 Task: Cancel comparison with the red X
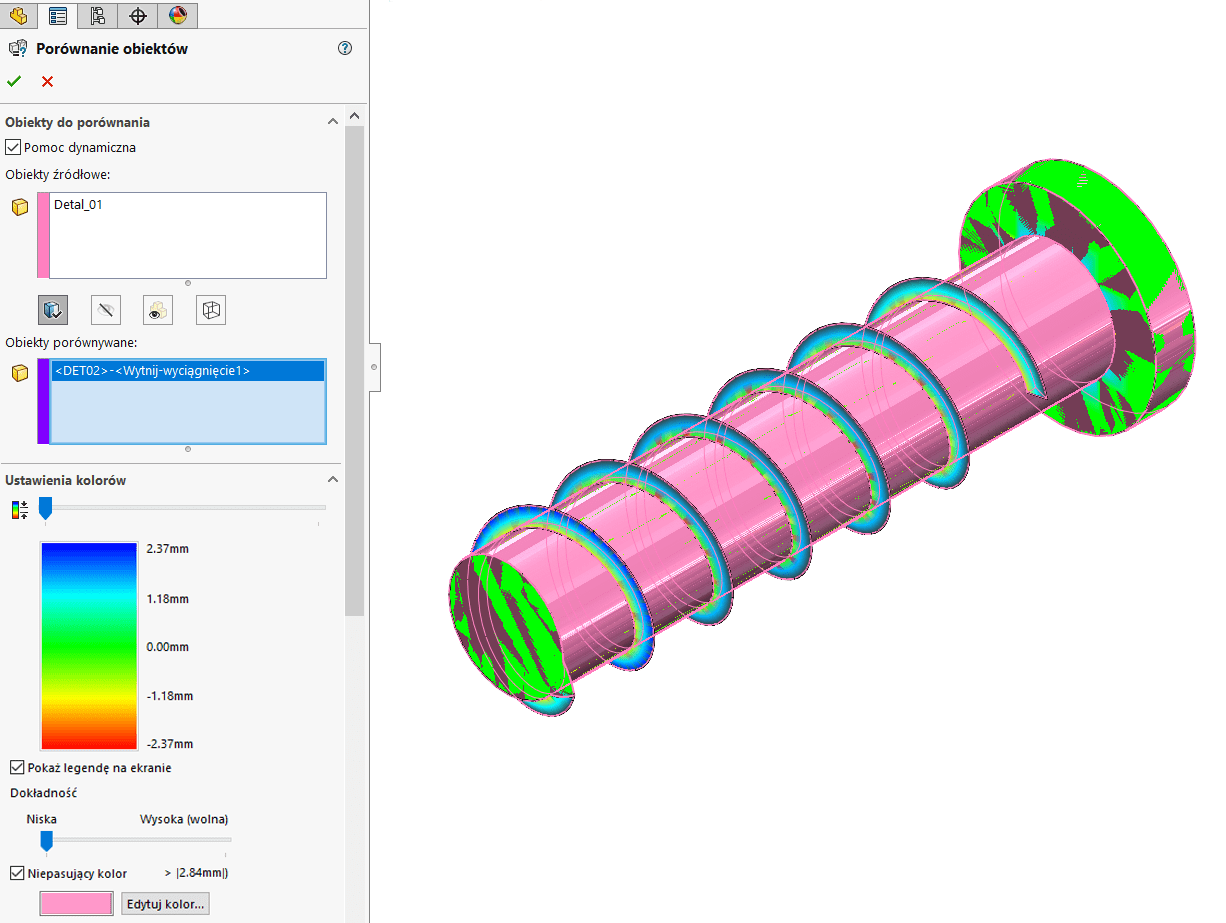47,81
